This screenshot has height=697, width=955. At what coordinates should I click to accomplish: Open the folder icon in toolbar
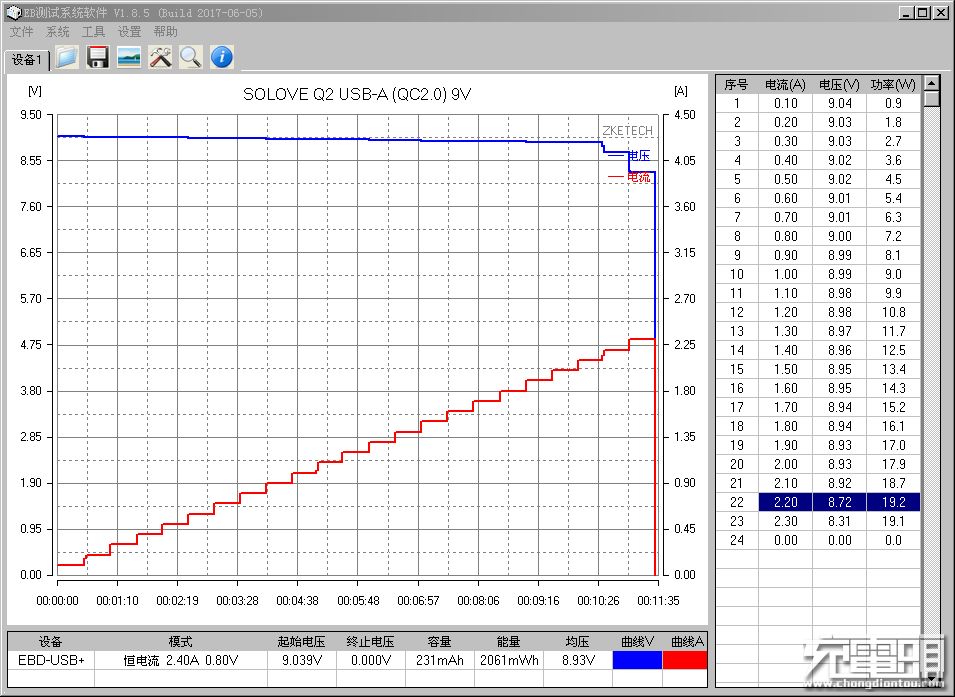click(x=68, y=57)
